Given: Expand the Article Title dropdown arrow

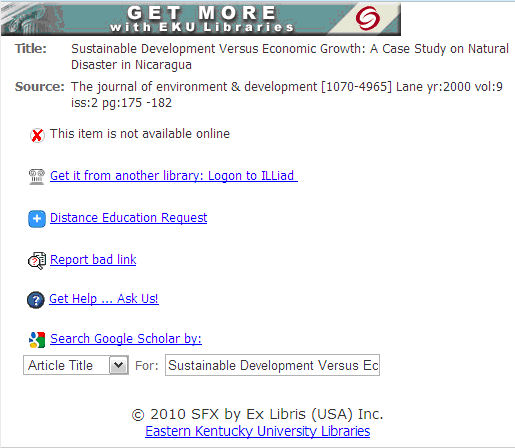Looking at the screenshot, I should 119,365.
